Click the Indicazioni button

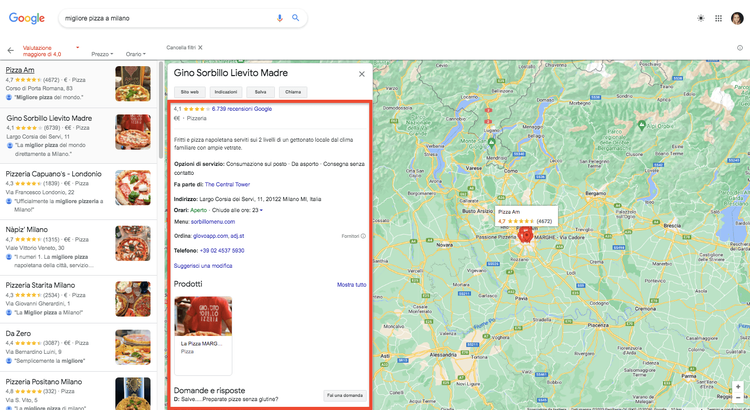(x=226, y=92)
